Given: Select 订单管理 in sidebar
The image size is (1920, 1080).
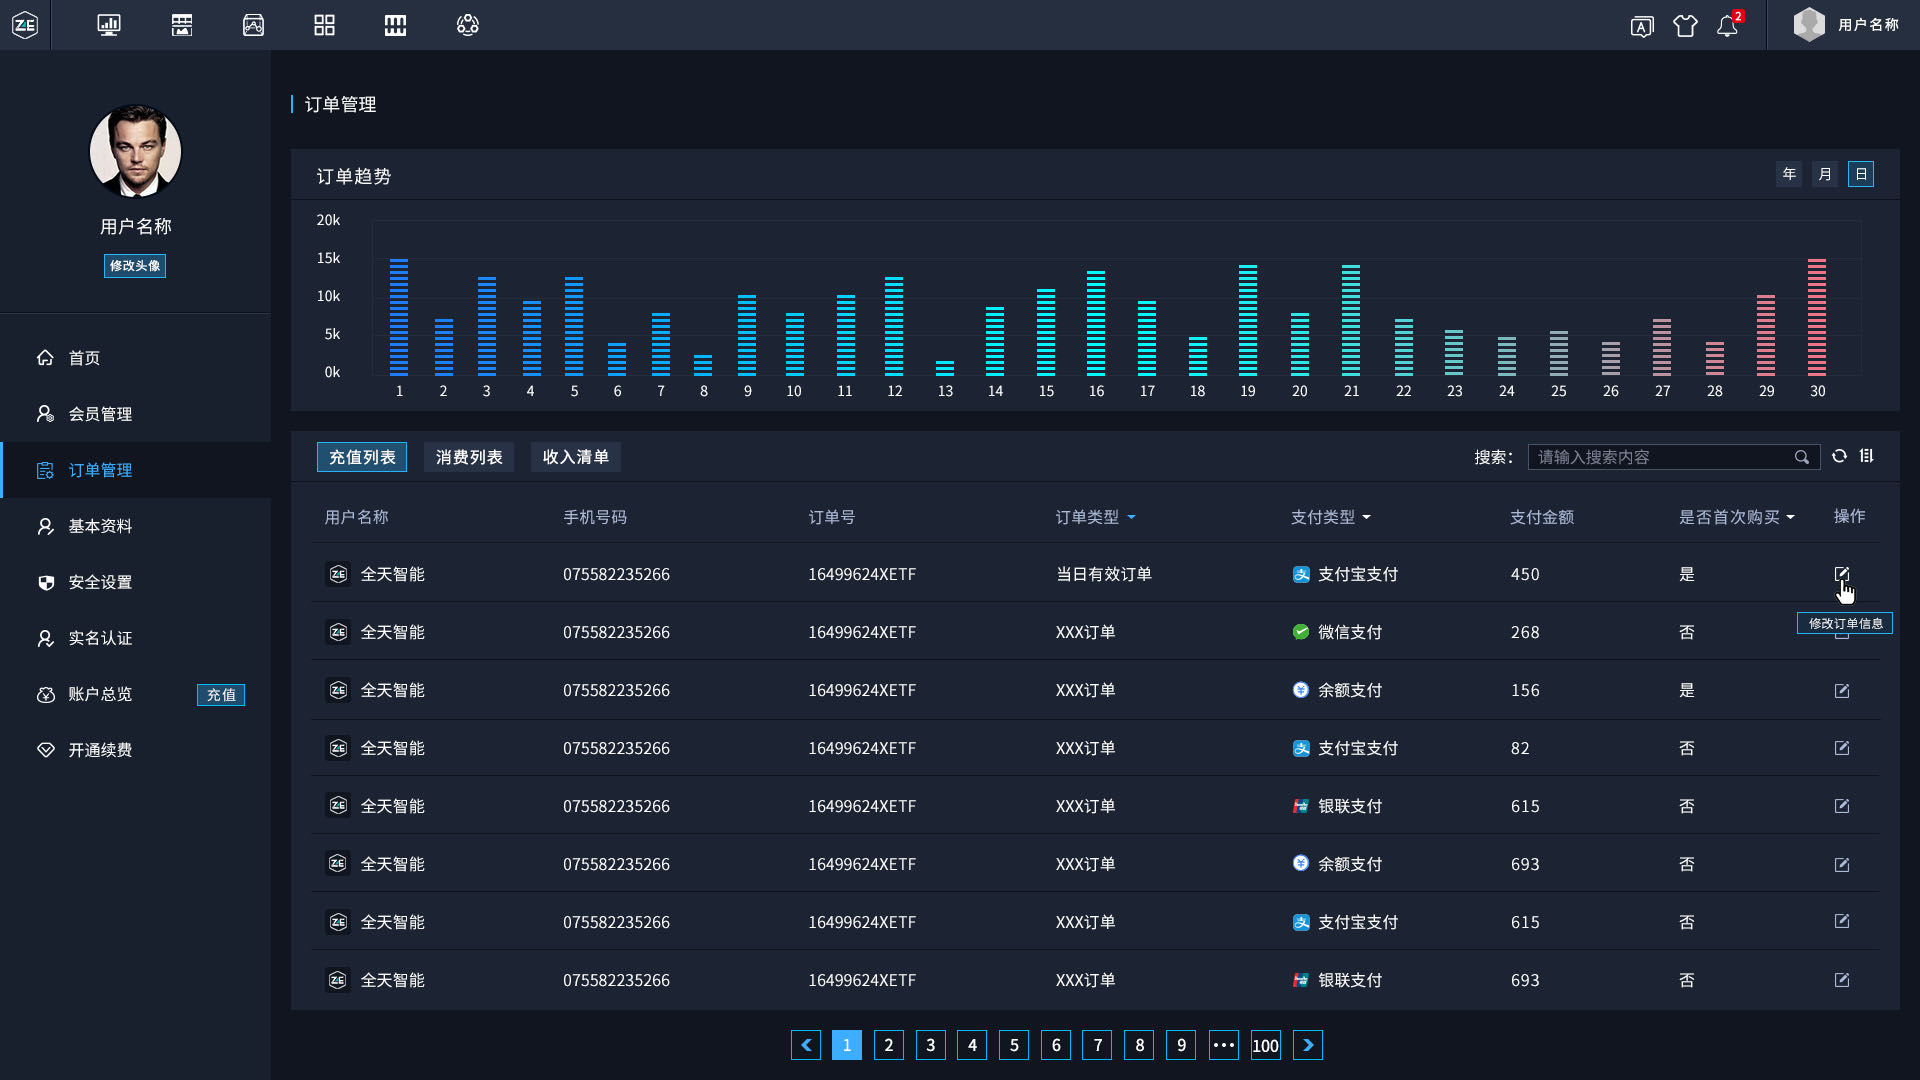Looking at the screenshot, I should click(x=136, y=470).
